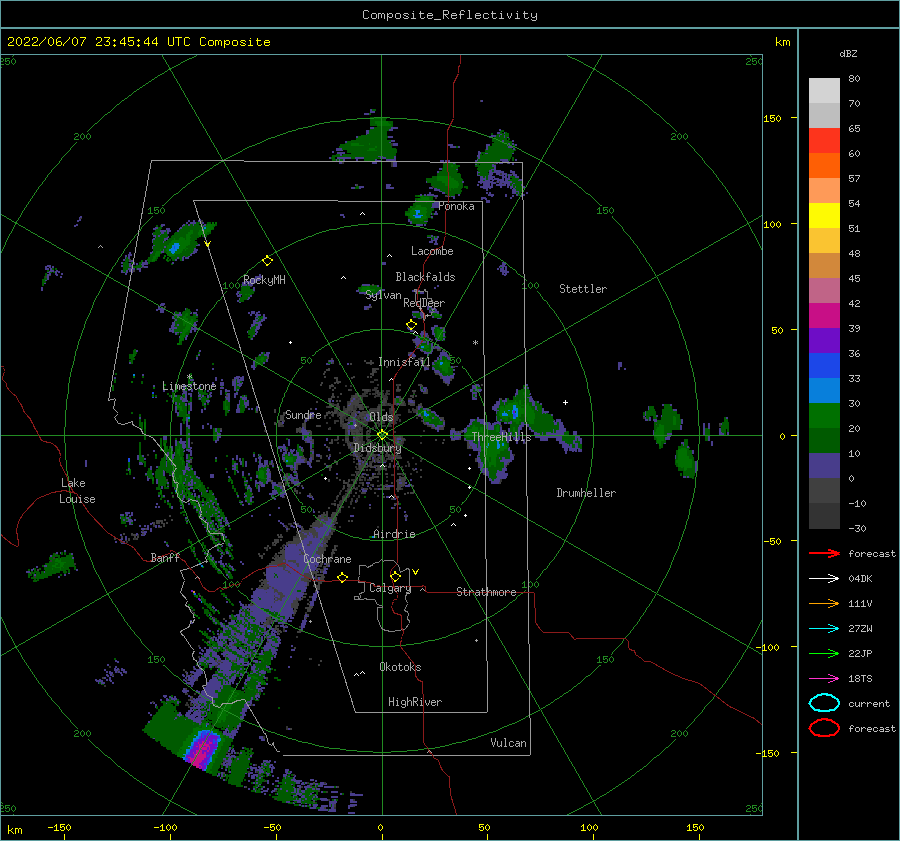Click the yellow diamond marker near Cochrane
The height and width of the screenshot is (841, 900).
click(x=343, y=577)
